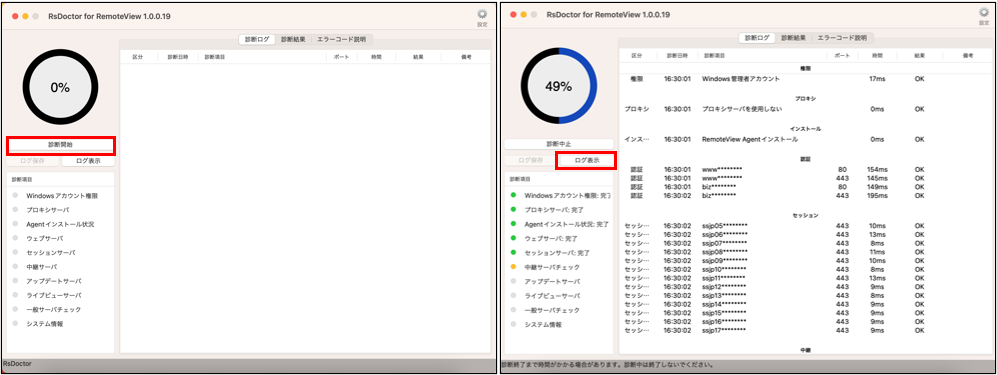
Task: Click gray dot beside アップデートサーバ in 0% window
Action: (x=15, y=280)
